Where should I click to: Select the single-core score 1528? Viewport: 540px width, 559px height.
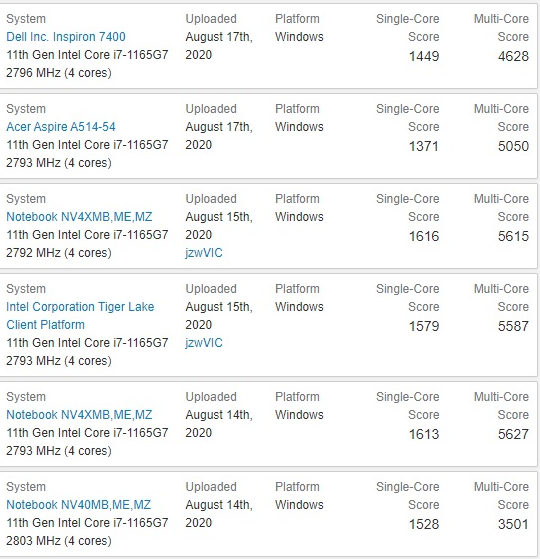pos(424,524)
